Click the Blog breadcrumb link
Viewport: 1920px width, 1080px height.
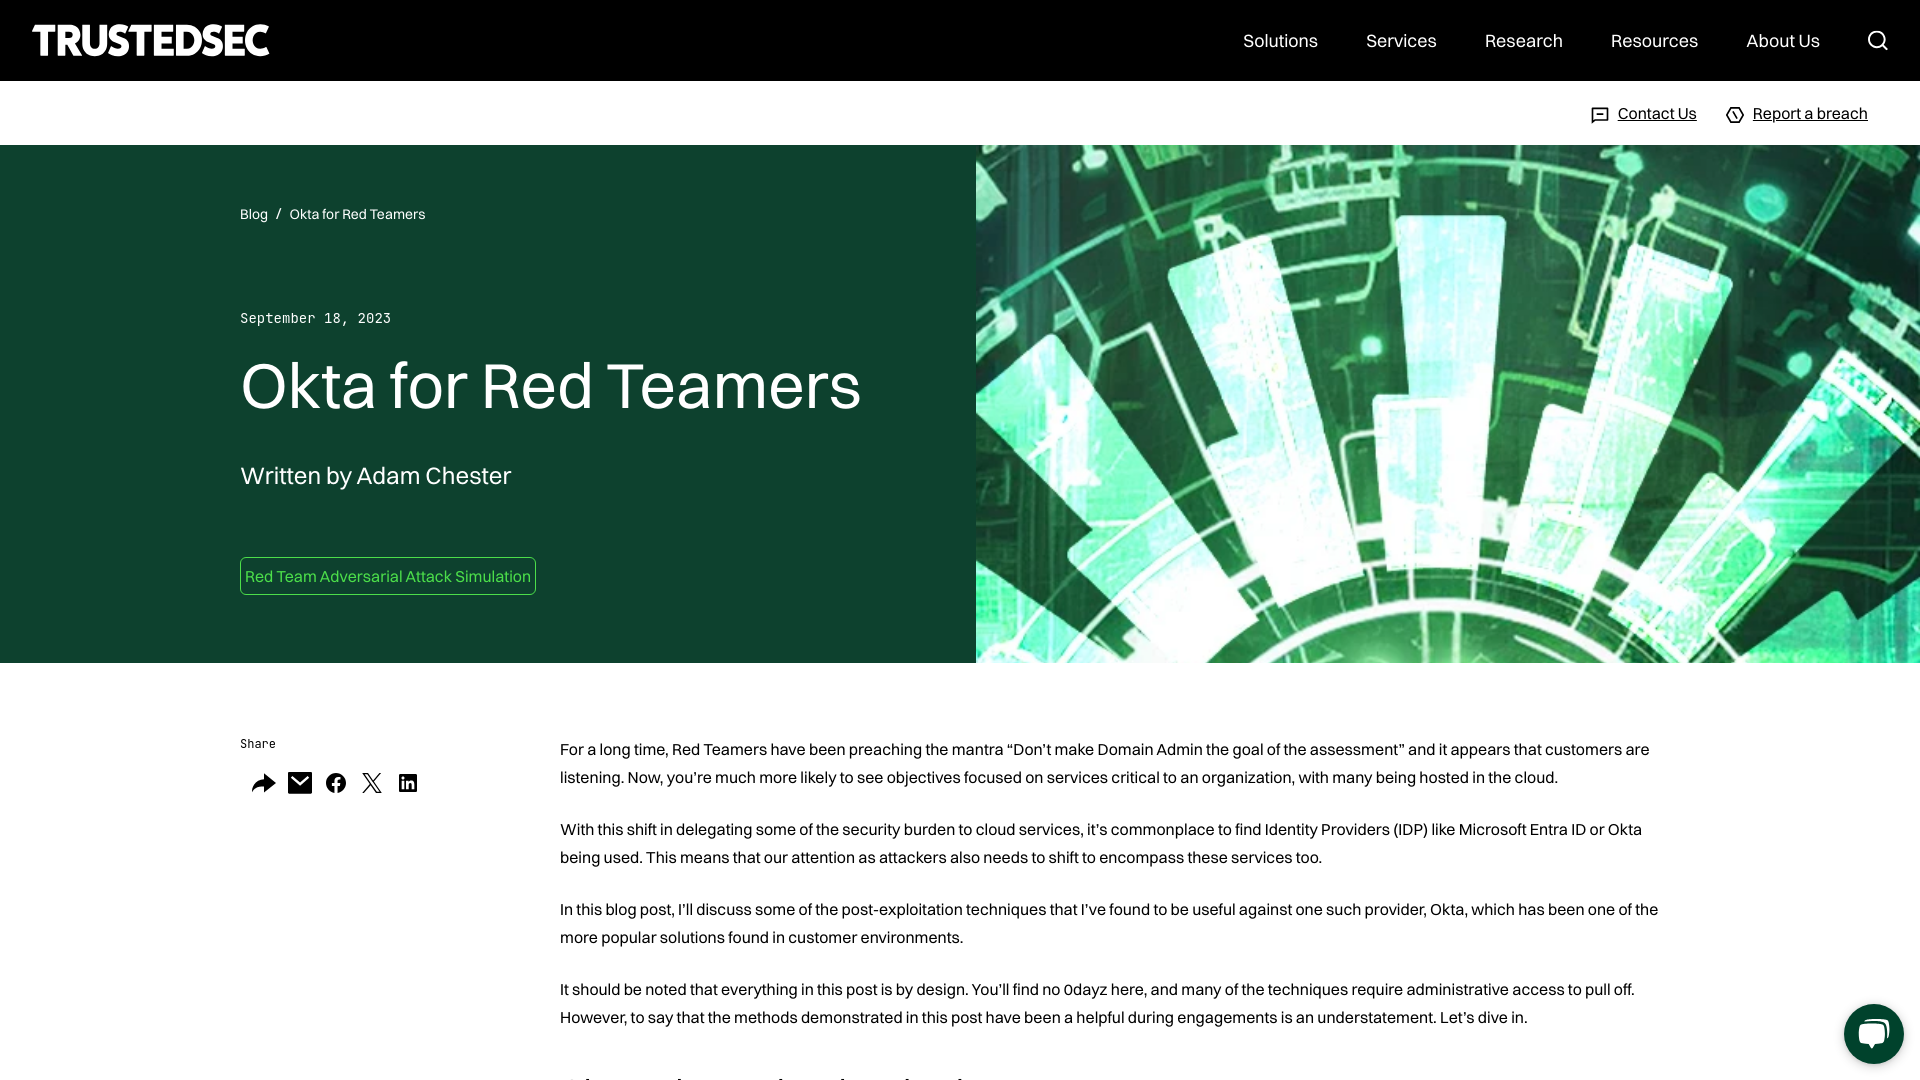pyautogui.click(x=253, y=214)
